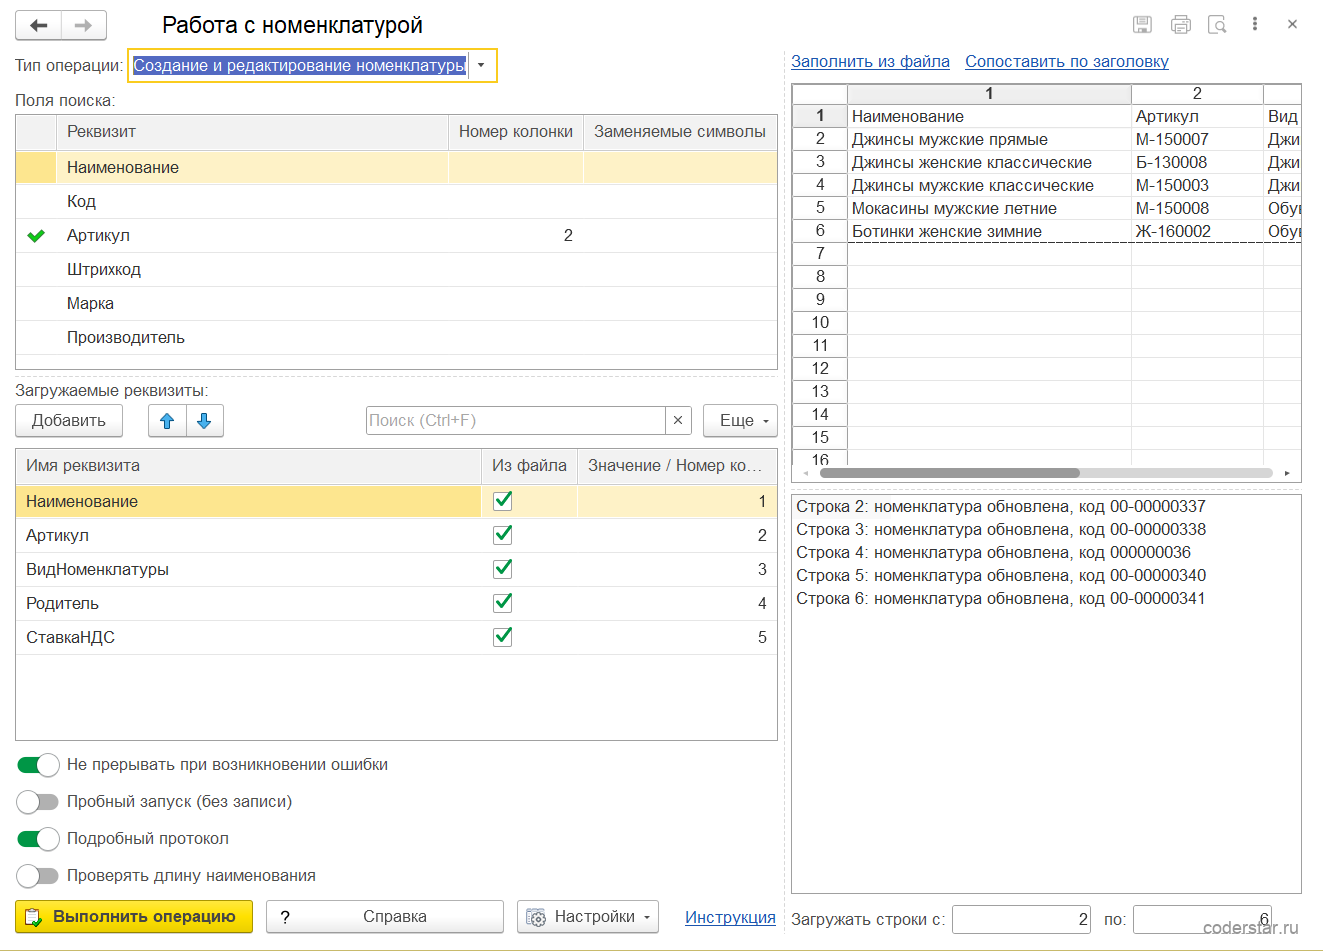This screenshot has height=951, width=1323.
Task: Click the back navigation arrow
Action: [x=39, y=25]
